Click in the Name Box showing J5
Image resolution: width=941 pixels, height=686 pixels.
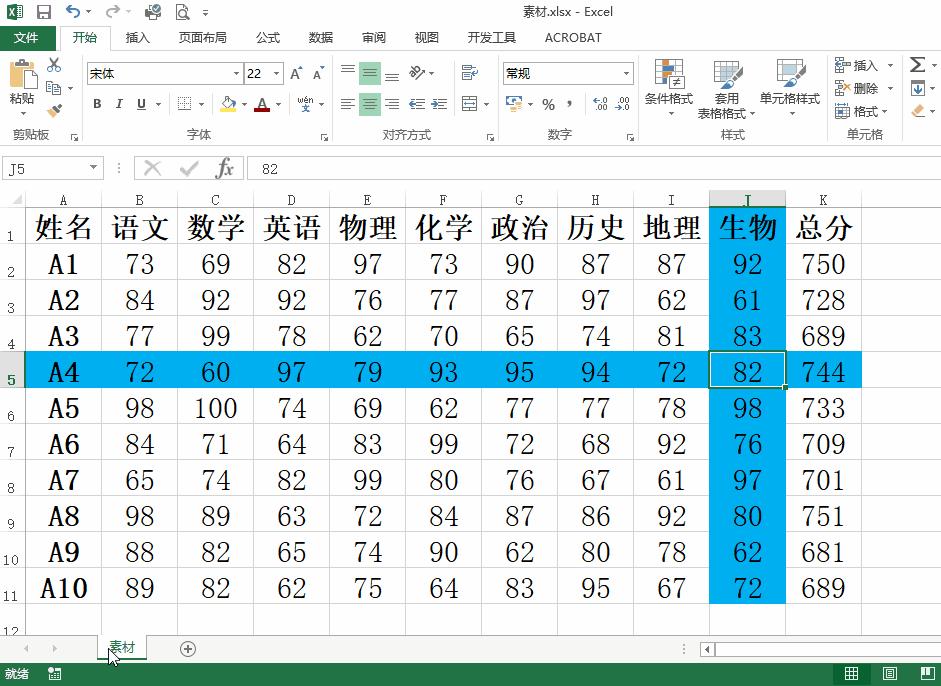point(45,169)
